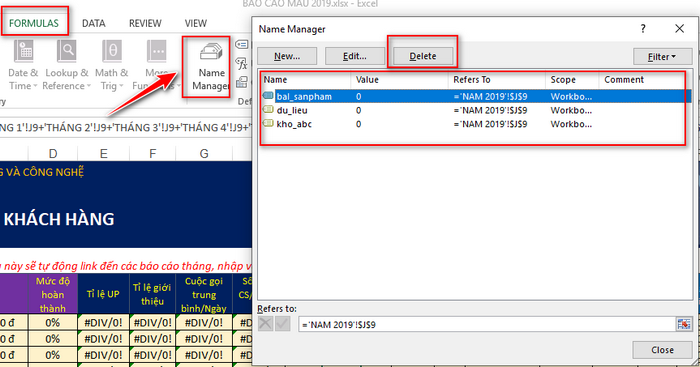Click New... button in Name Manager
700x367 pixels.
tap(287, 56)
